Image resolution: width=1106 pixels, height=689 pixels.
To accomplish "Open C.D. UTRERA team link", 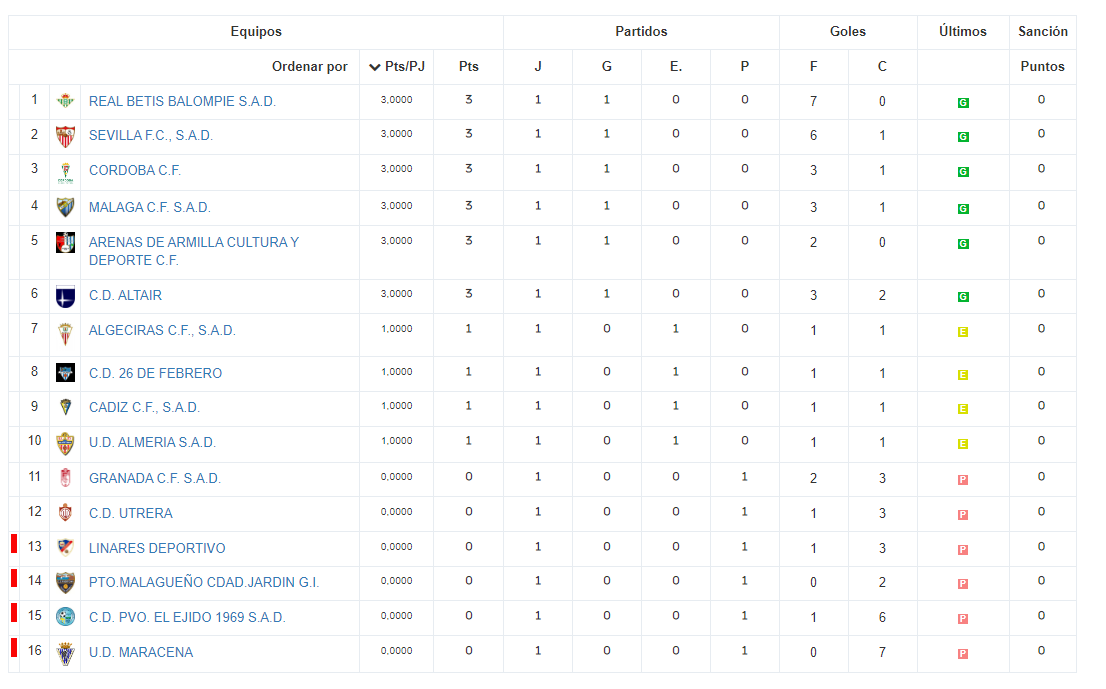I will point(130,513).
